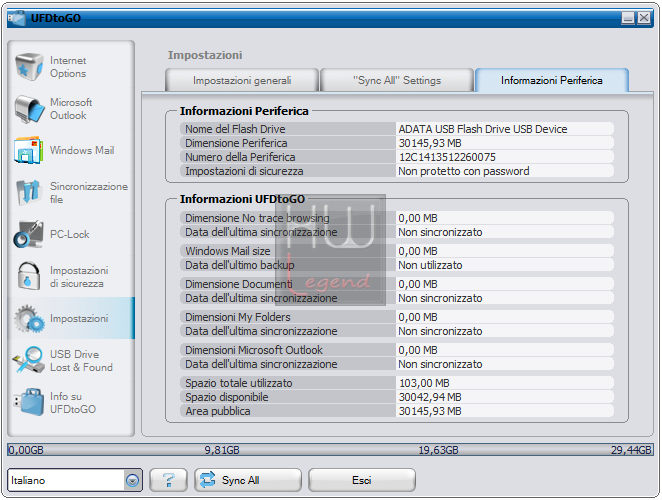Viewport: 662px width, 500px height.
Task: Click the Data dell'ultimo backup label
Action: click(x=240, y=265)
